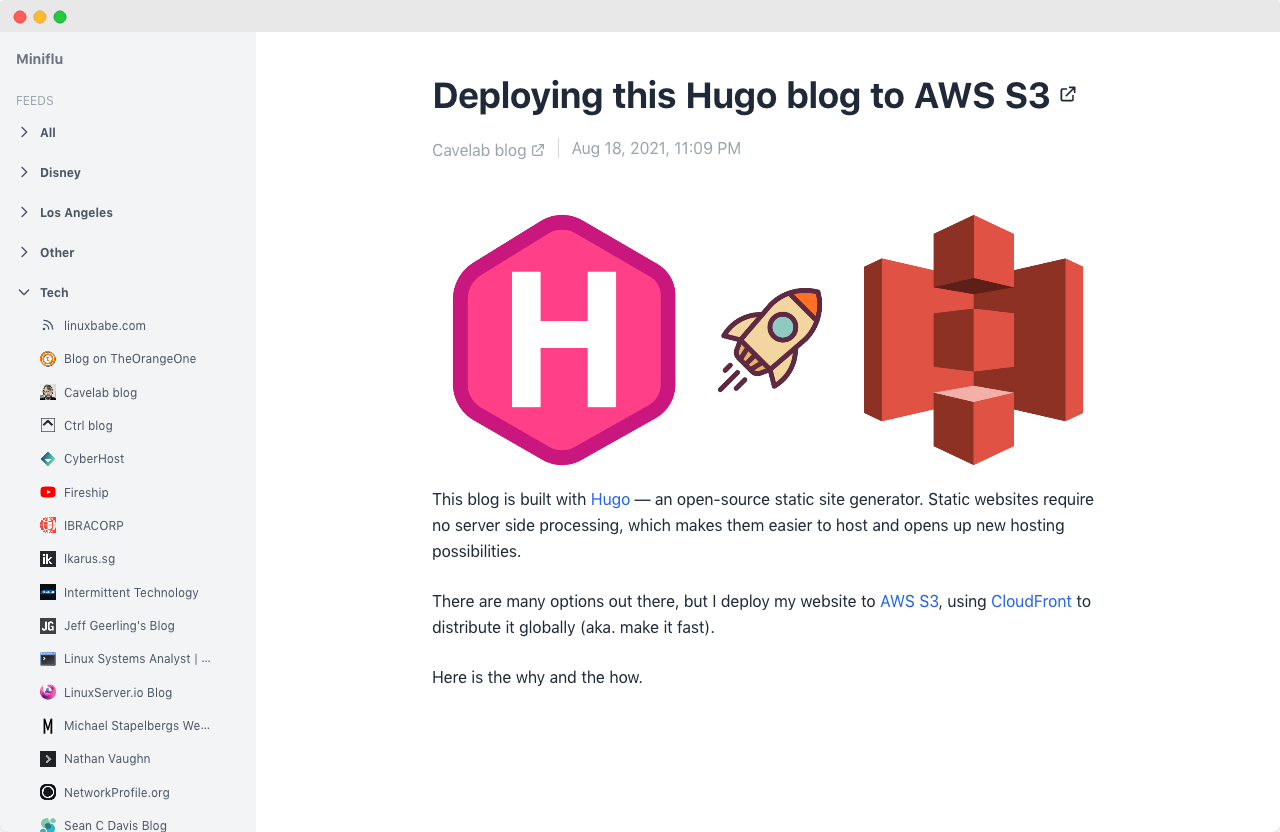Select the CyberHost feed icon
The image size is (1280, 832).
[x=48, y=459]
